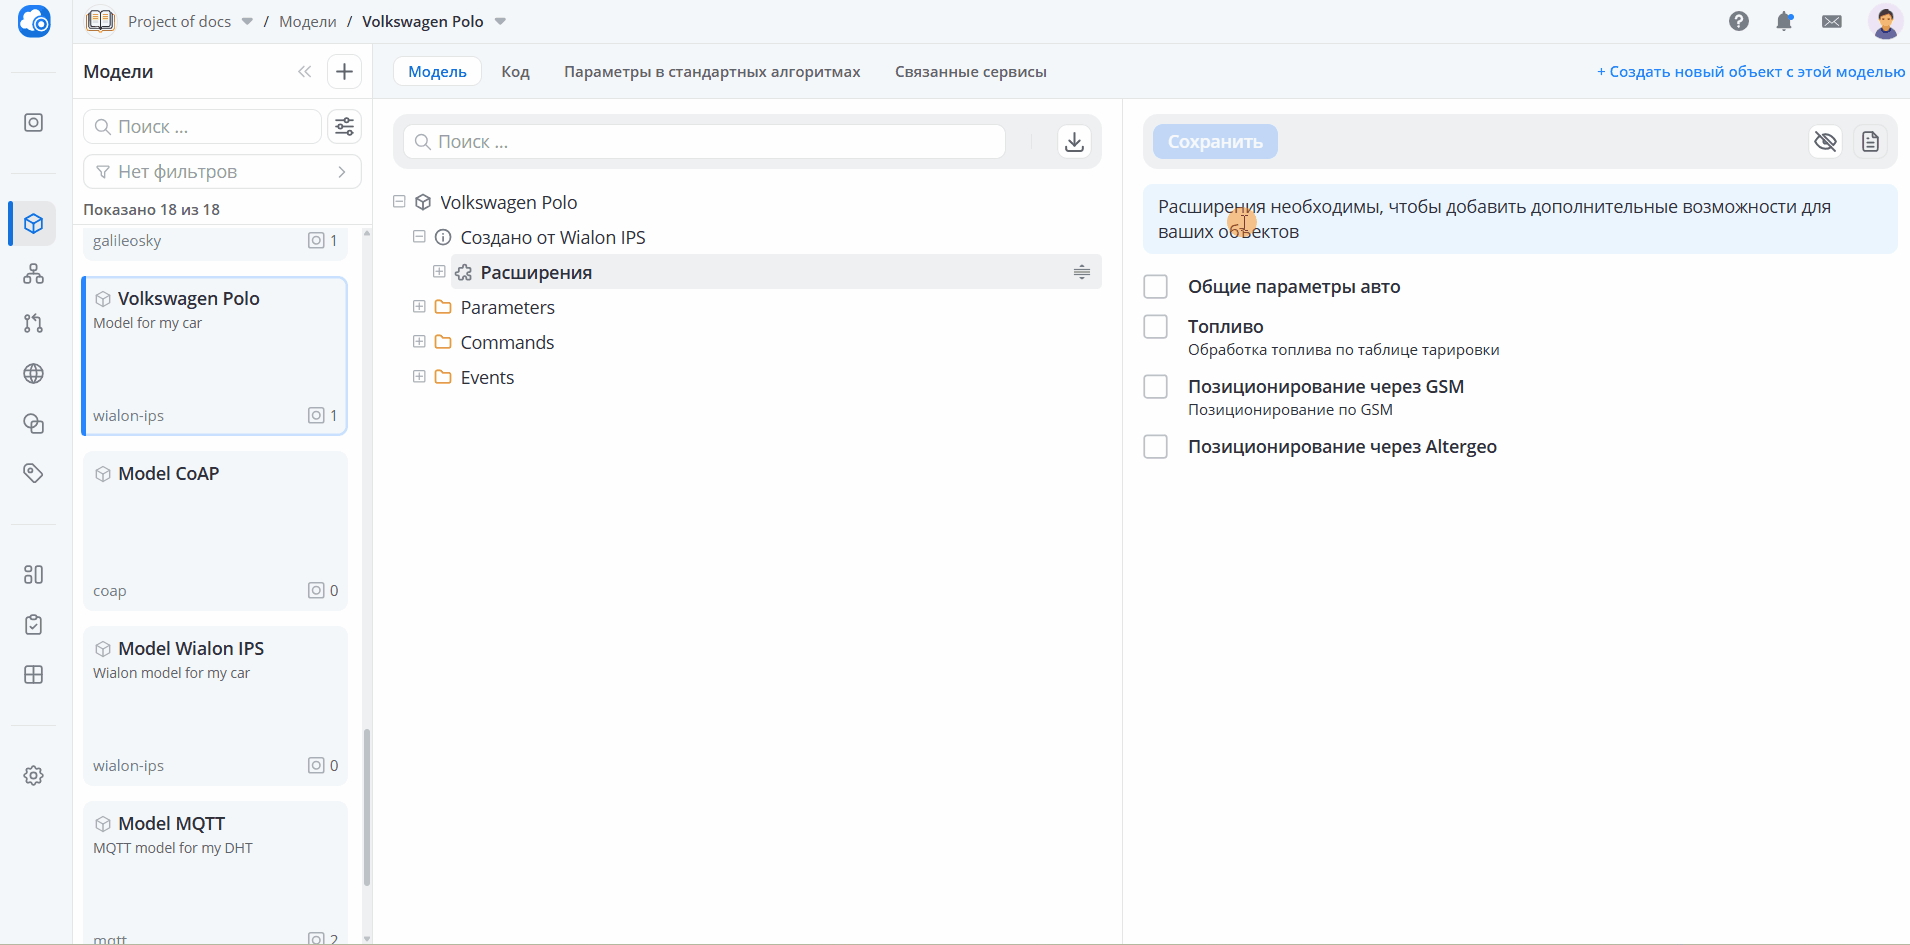This screenshot has width=1910, height=945.
Task: Click the galileosky model entry
Action: tap(215, 243)
